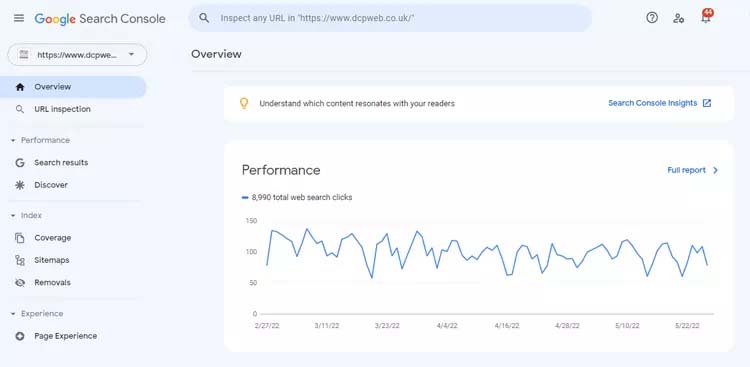Viewport: 750px width, 367px height.
Task: Click the Performance card heading
Action: [281, 170]
